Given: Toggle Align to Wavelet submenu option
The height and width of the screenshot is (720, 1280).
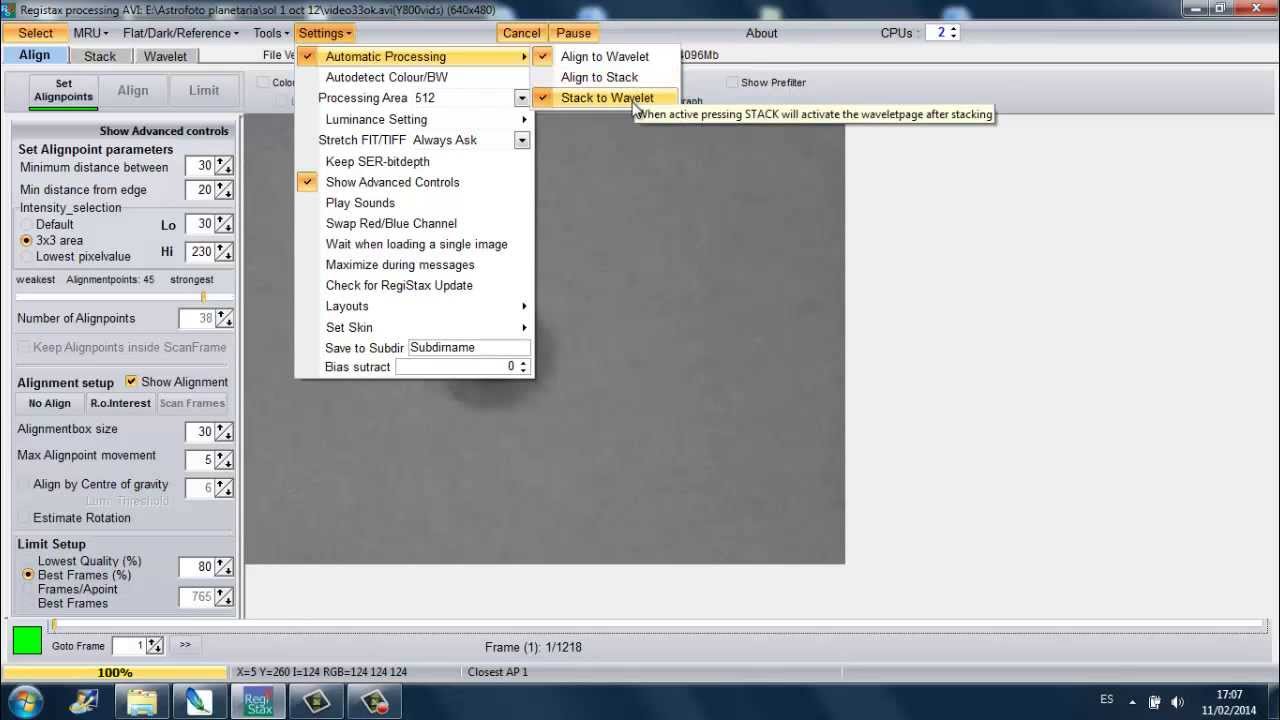Looking at the screenshot, I should point(606,56).
